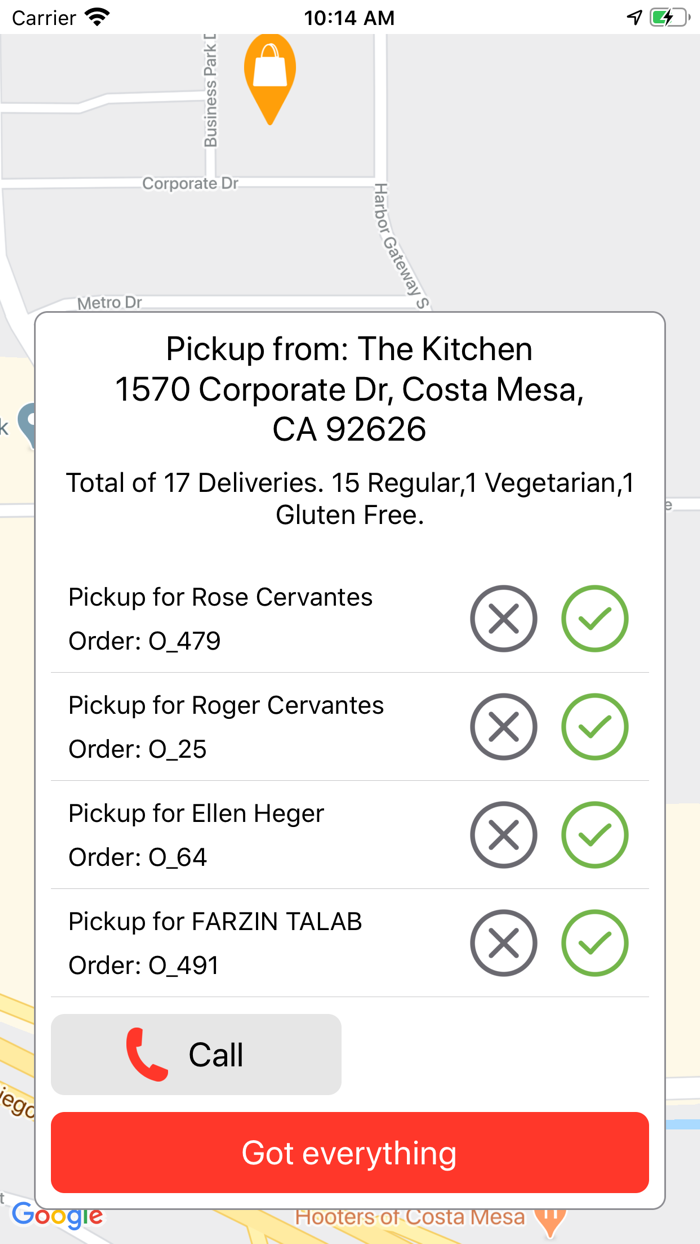Image resolution: width=700 pixels, height=1244 pixels.
Task: Call the restaurant using Call button
Action: (196, 1055)
